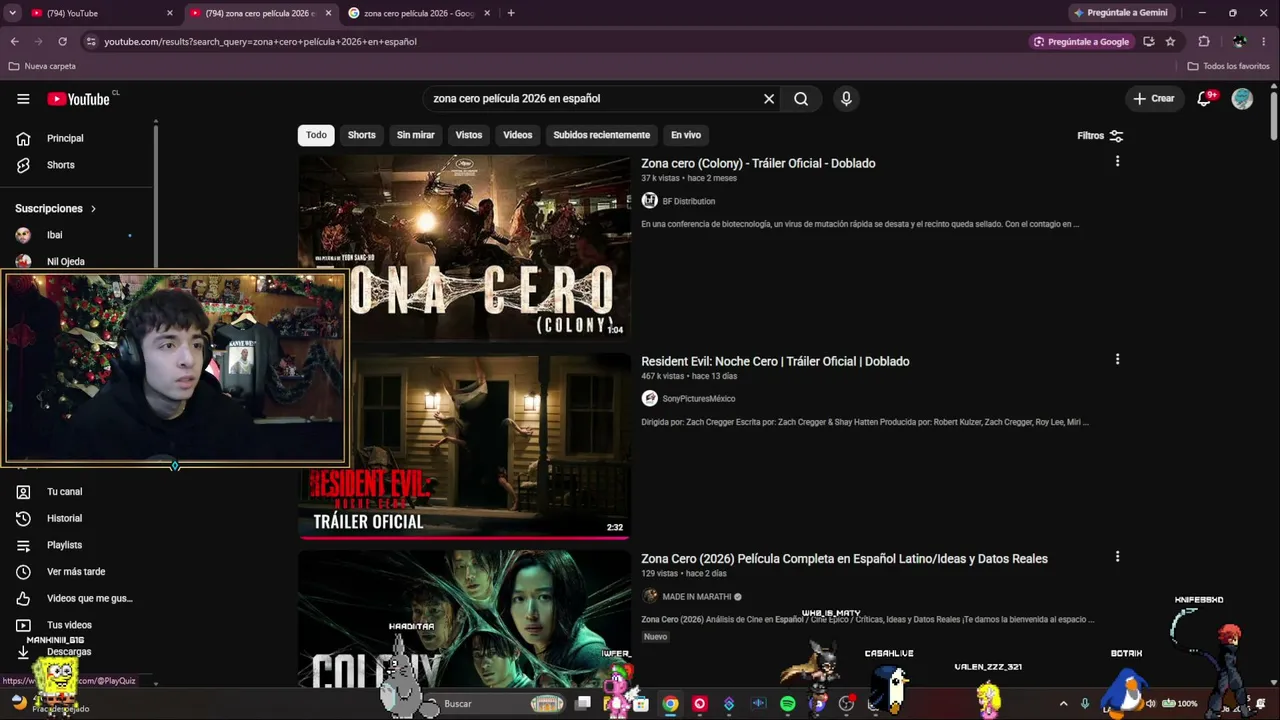Open Zona Cero (2026) Película Completa title
This screenshot has height=720, width=1280.
coord(844,559)
